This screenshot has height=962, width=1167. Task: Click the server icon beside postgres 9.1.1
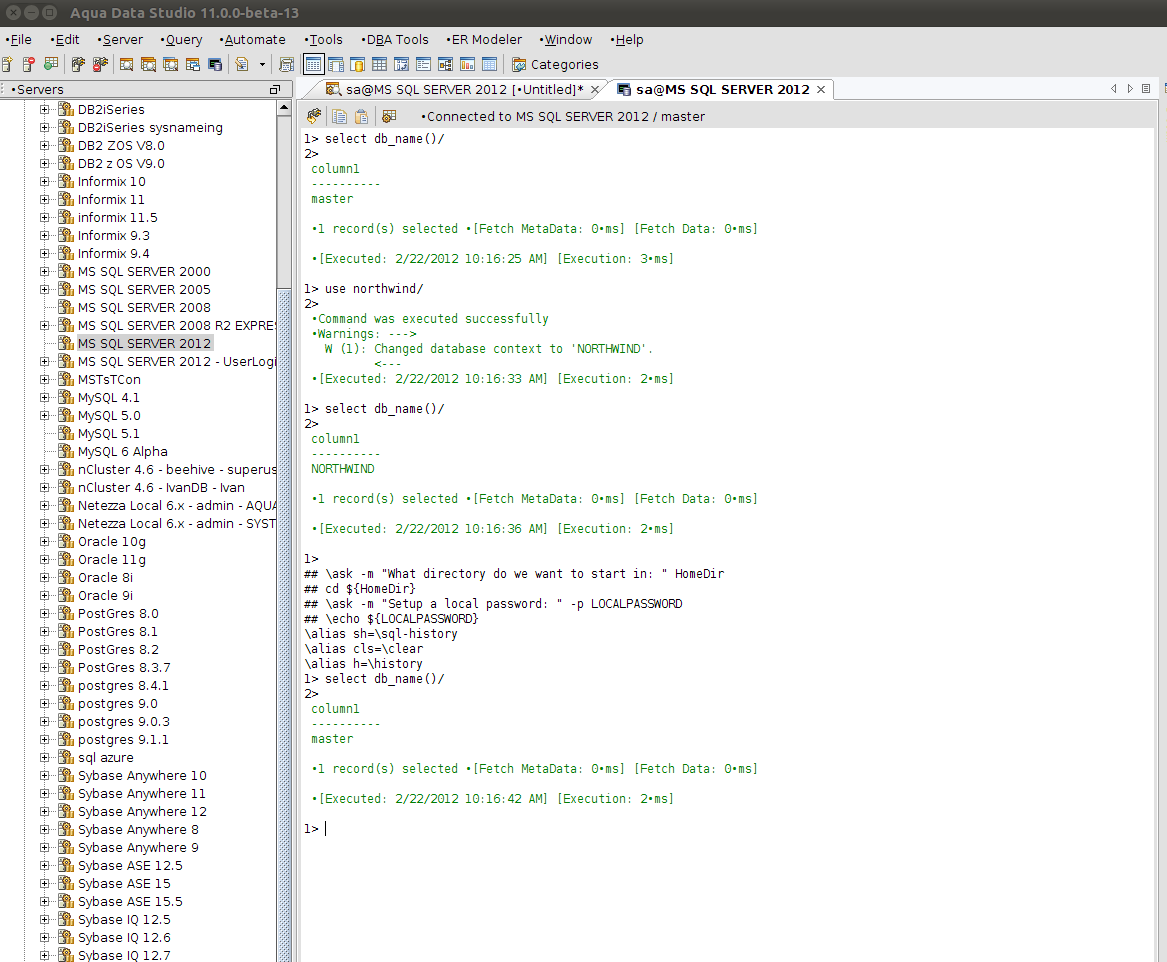66,740
